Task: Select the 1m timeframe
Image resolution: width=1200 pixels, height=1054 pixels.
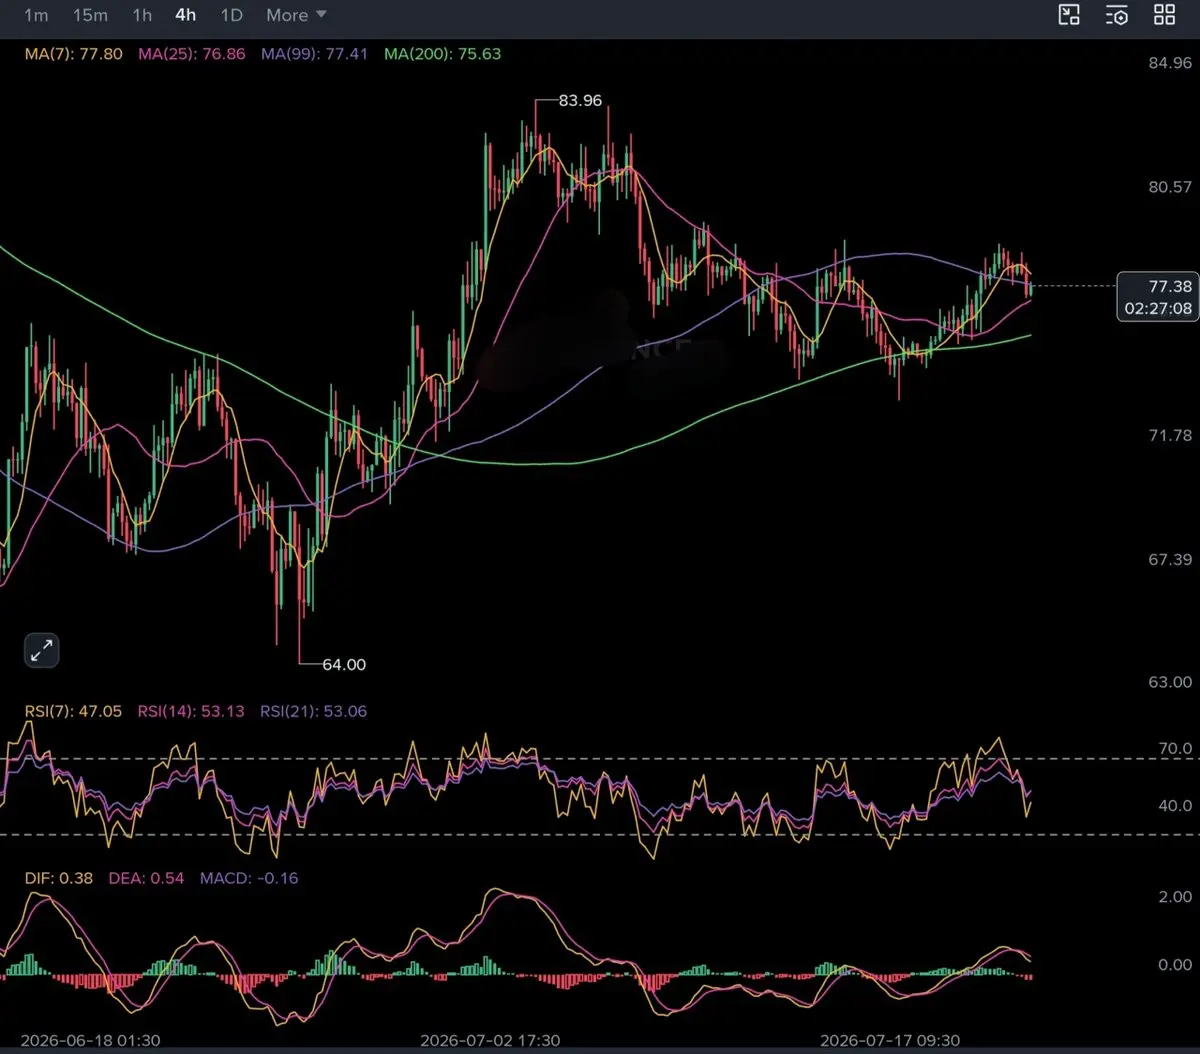Action: (36, 15)
